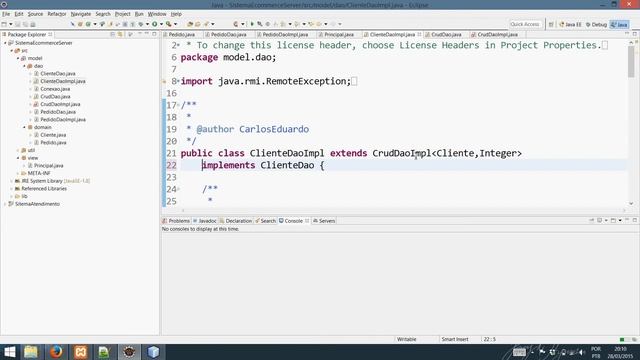Expand the SistemaAtendimento project node
Viewport: 640px width, 360px height.
click(x=5, y=204)
